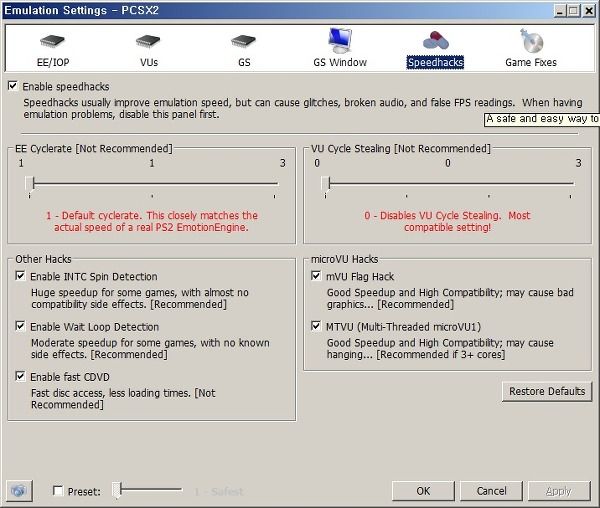Click the GS Window monitor icon
The image size is (600, 508).
pyautogui.click(x=340, y=40)
